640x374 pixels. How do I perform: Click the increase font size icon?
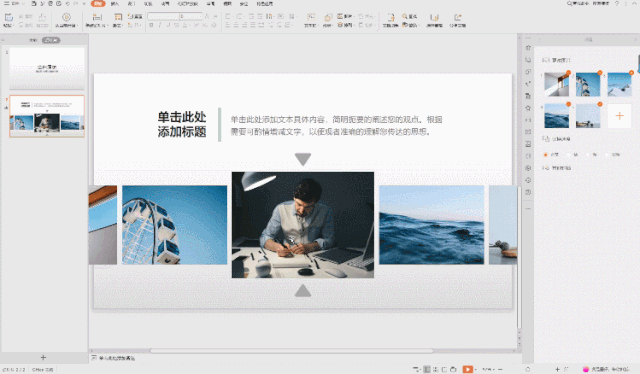click(207, 16)
